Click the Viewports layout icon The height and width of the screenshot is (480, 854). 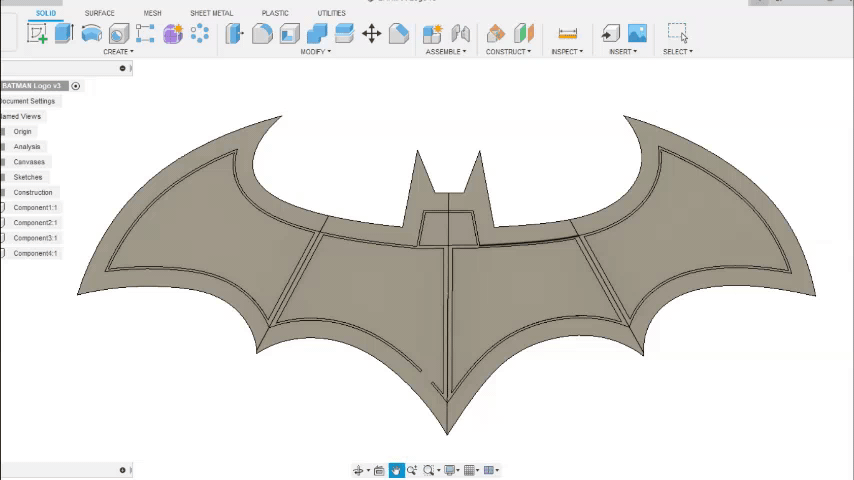(489, 470)
